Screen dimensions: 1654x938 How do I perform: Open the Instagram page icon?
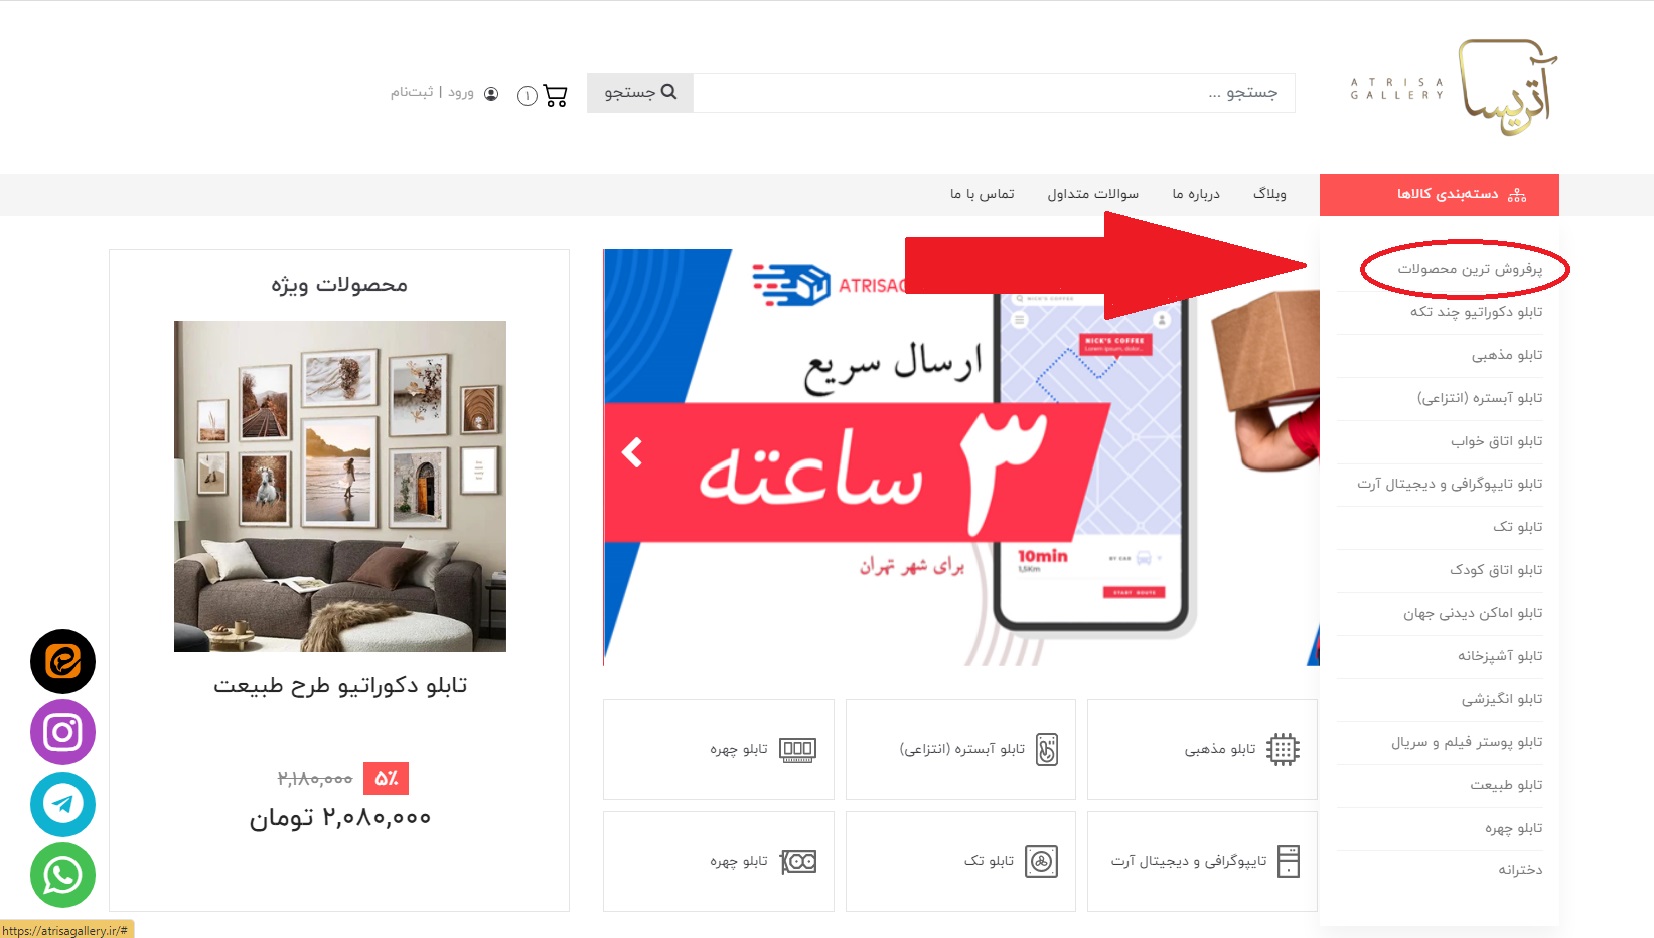pos(63,732)
